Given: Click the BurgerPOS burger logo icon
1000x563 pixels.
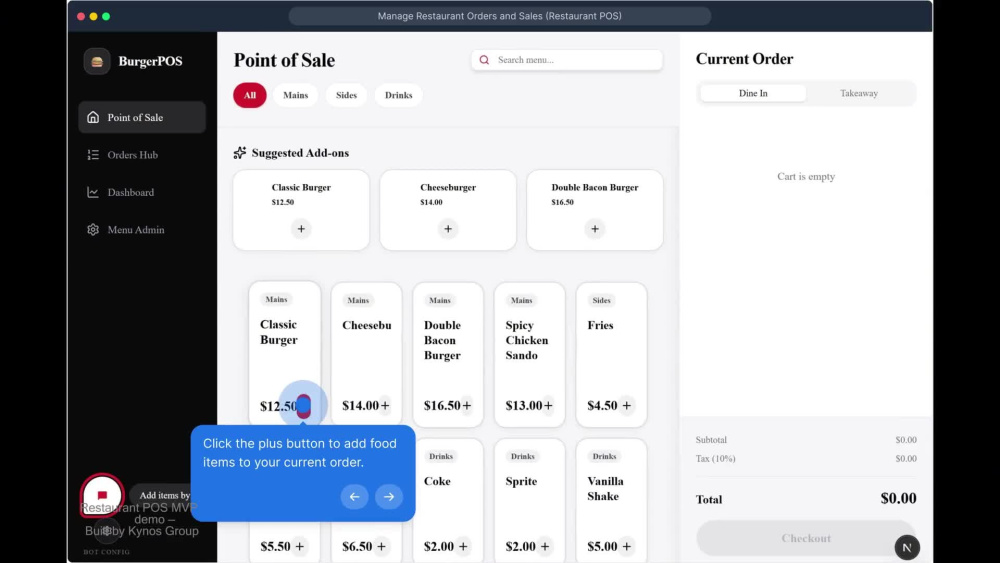Looking at the screenshot, I should click(97, 61).
